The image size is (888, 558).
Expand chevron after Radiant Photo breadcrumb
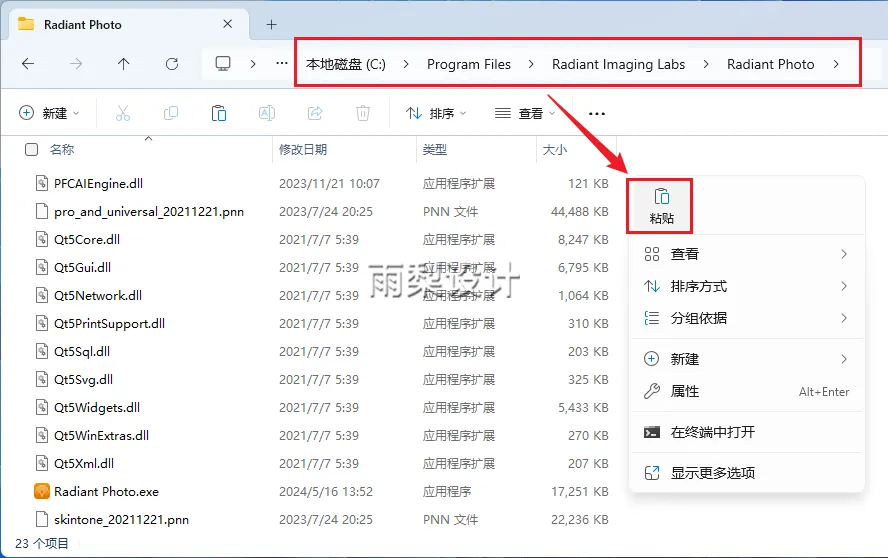pyautogui.click(x=836, y=64)
